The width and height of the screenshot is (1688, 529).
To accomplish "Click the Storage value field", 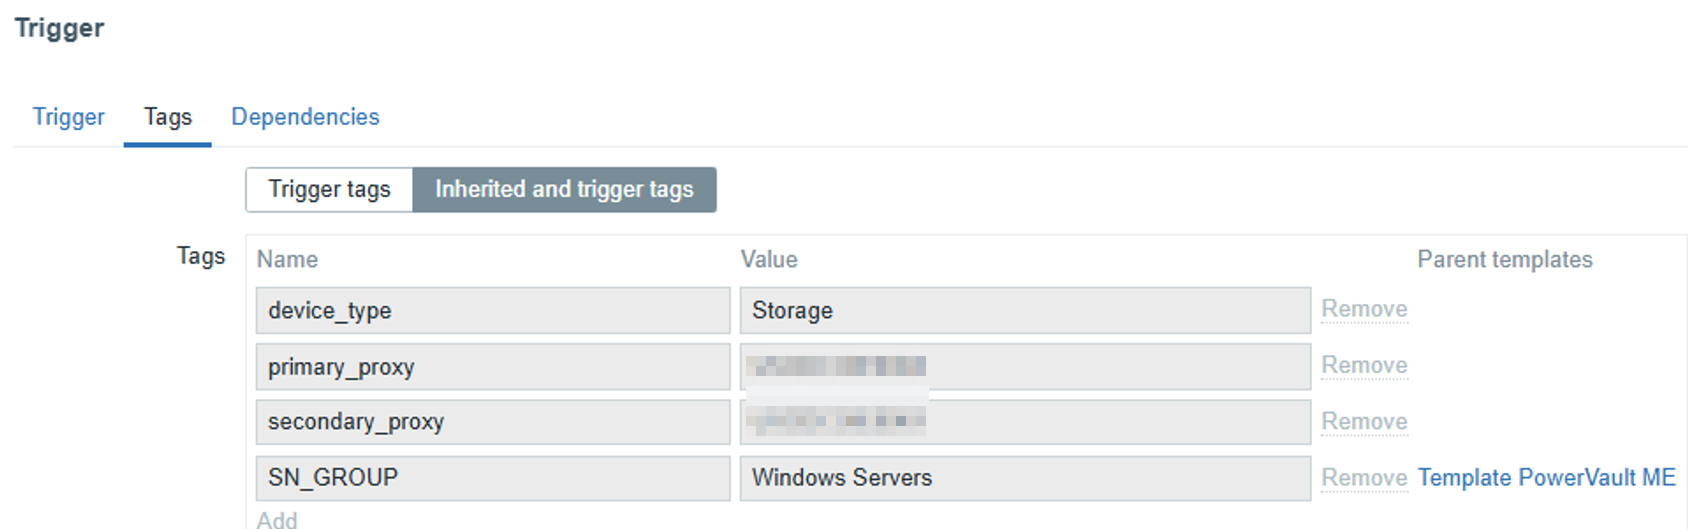I will point(1025,310).
